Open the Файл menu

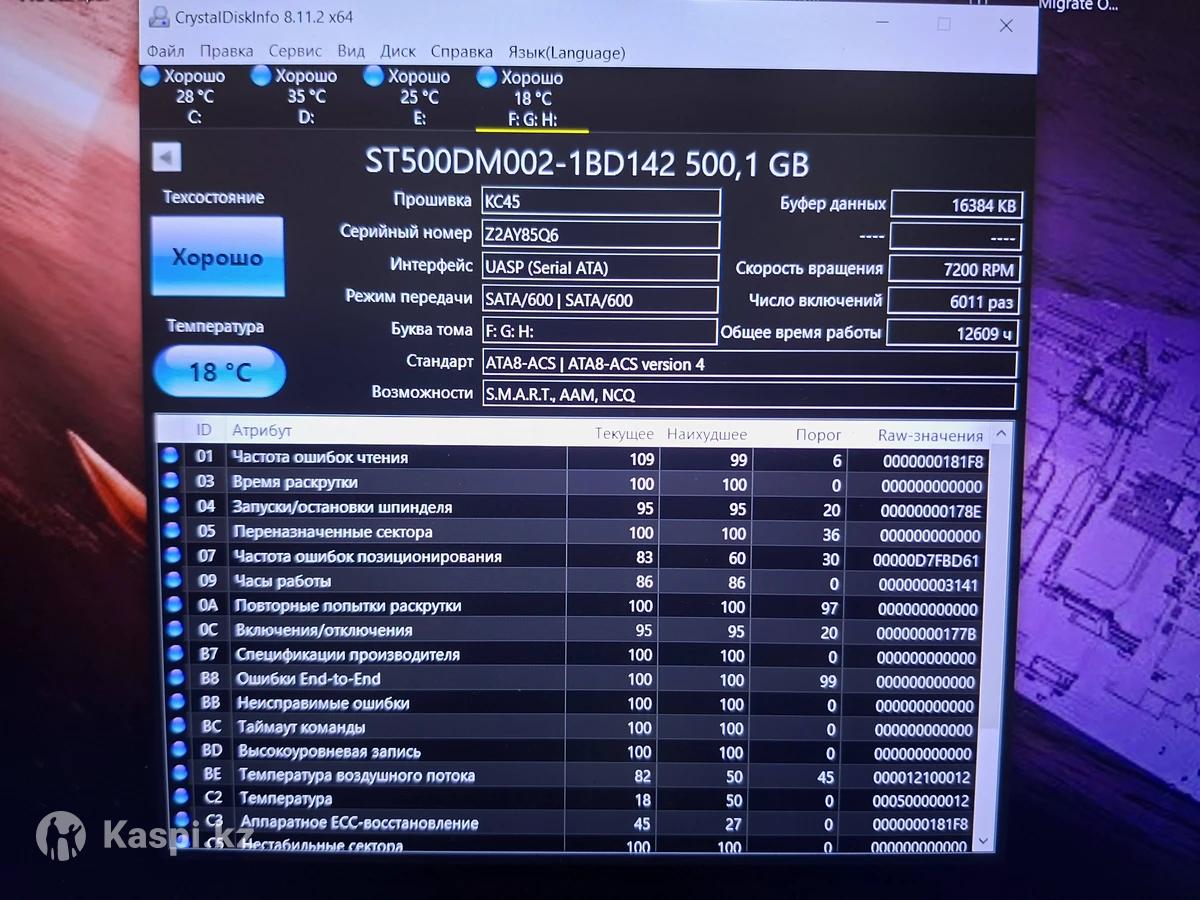tap(165, 51)
